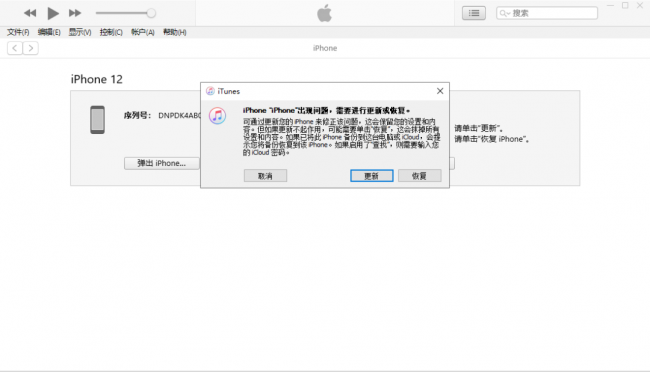
Task: Close the iTunes dialog with X
Action: [x=440, y=91]
